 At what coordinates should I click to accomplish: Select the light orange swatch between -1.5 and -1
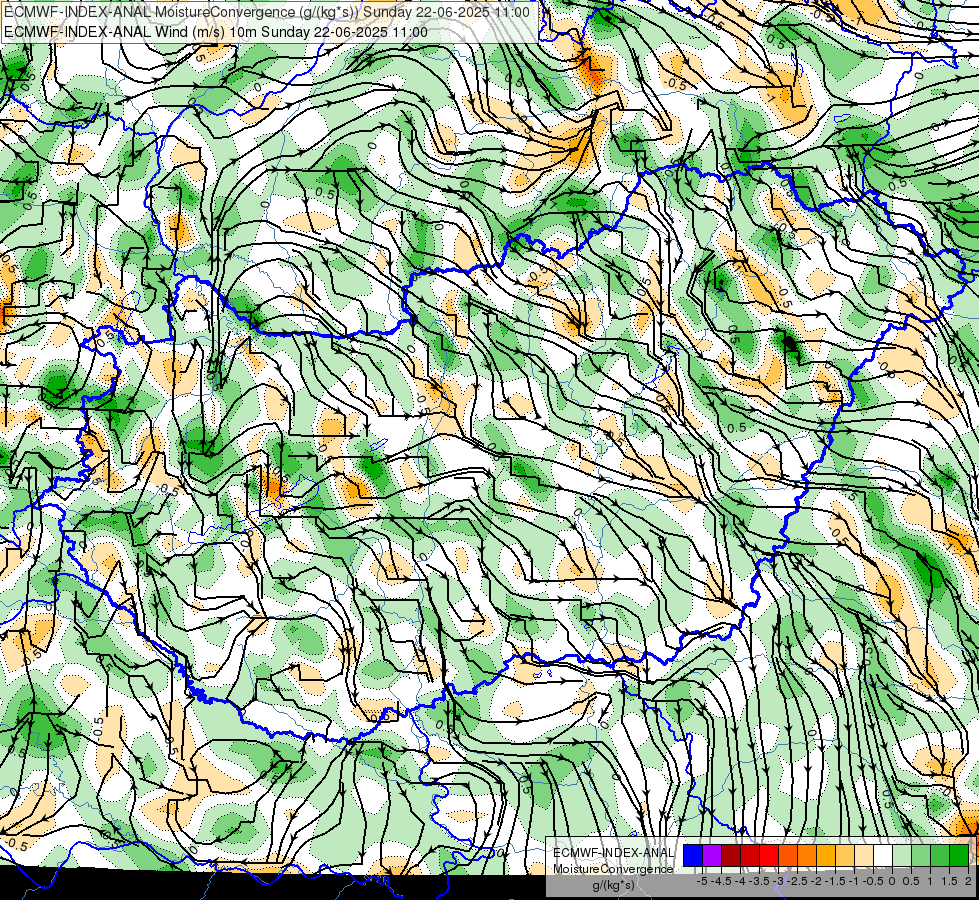pyautogui.click(x=845, y=856)
